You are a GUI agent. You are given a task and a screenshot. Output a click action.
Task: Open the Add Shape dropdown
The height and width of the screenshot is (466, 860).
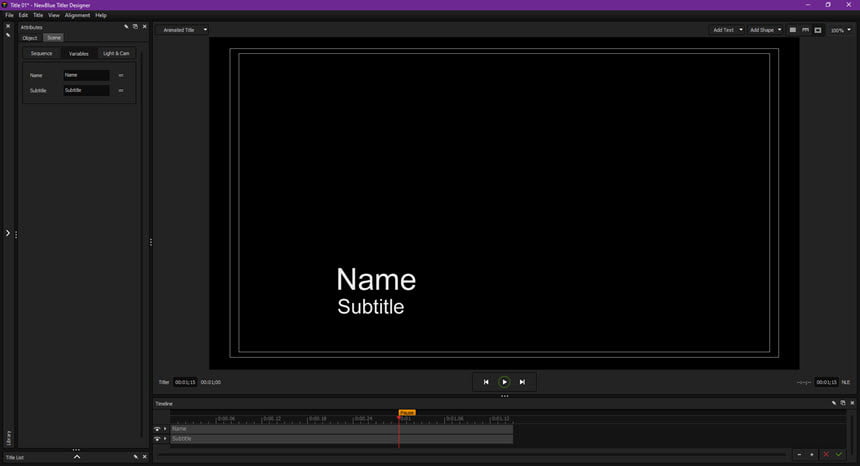coord(766,30)
